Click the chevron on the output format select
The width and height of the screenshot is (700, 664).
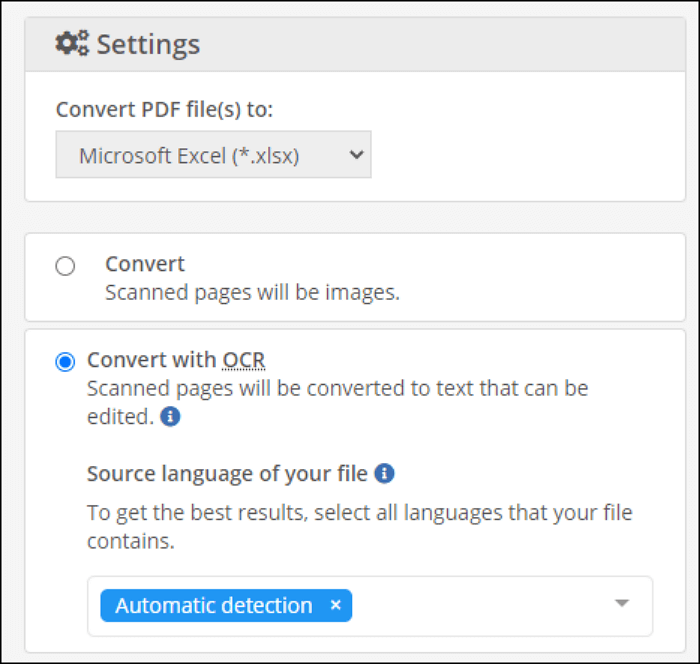[353, 155]
